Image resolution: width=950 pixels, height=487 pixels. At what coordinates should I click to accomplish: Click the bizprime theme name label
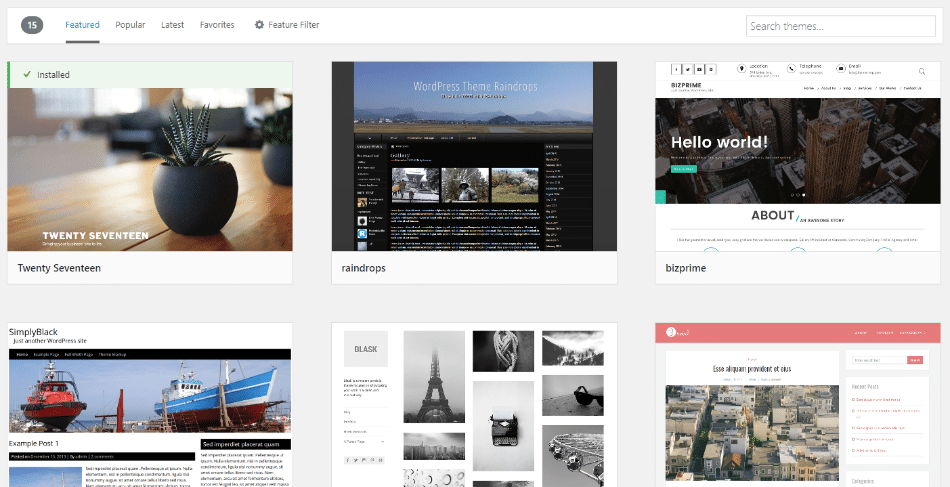click(x=686, y=268)
